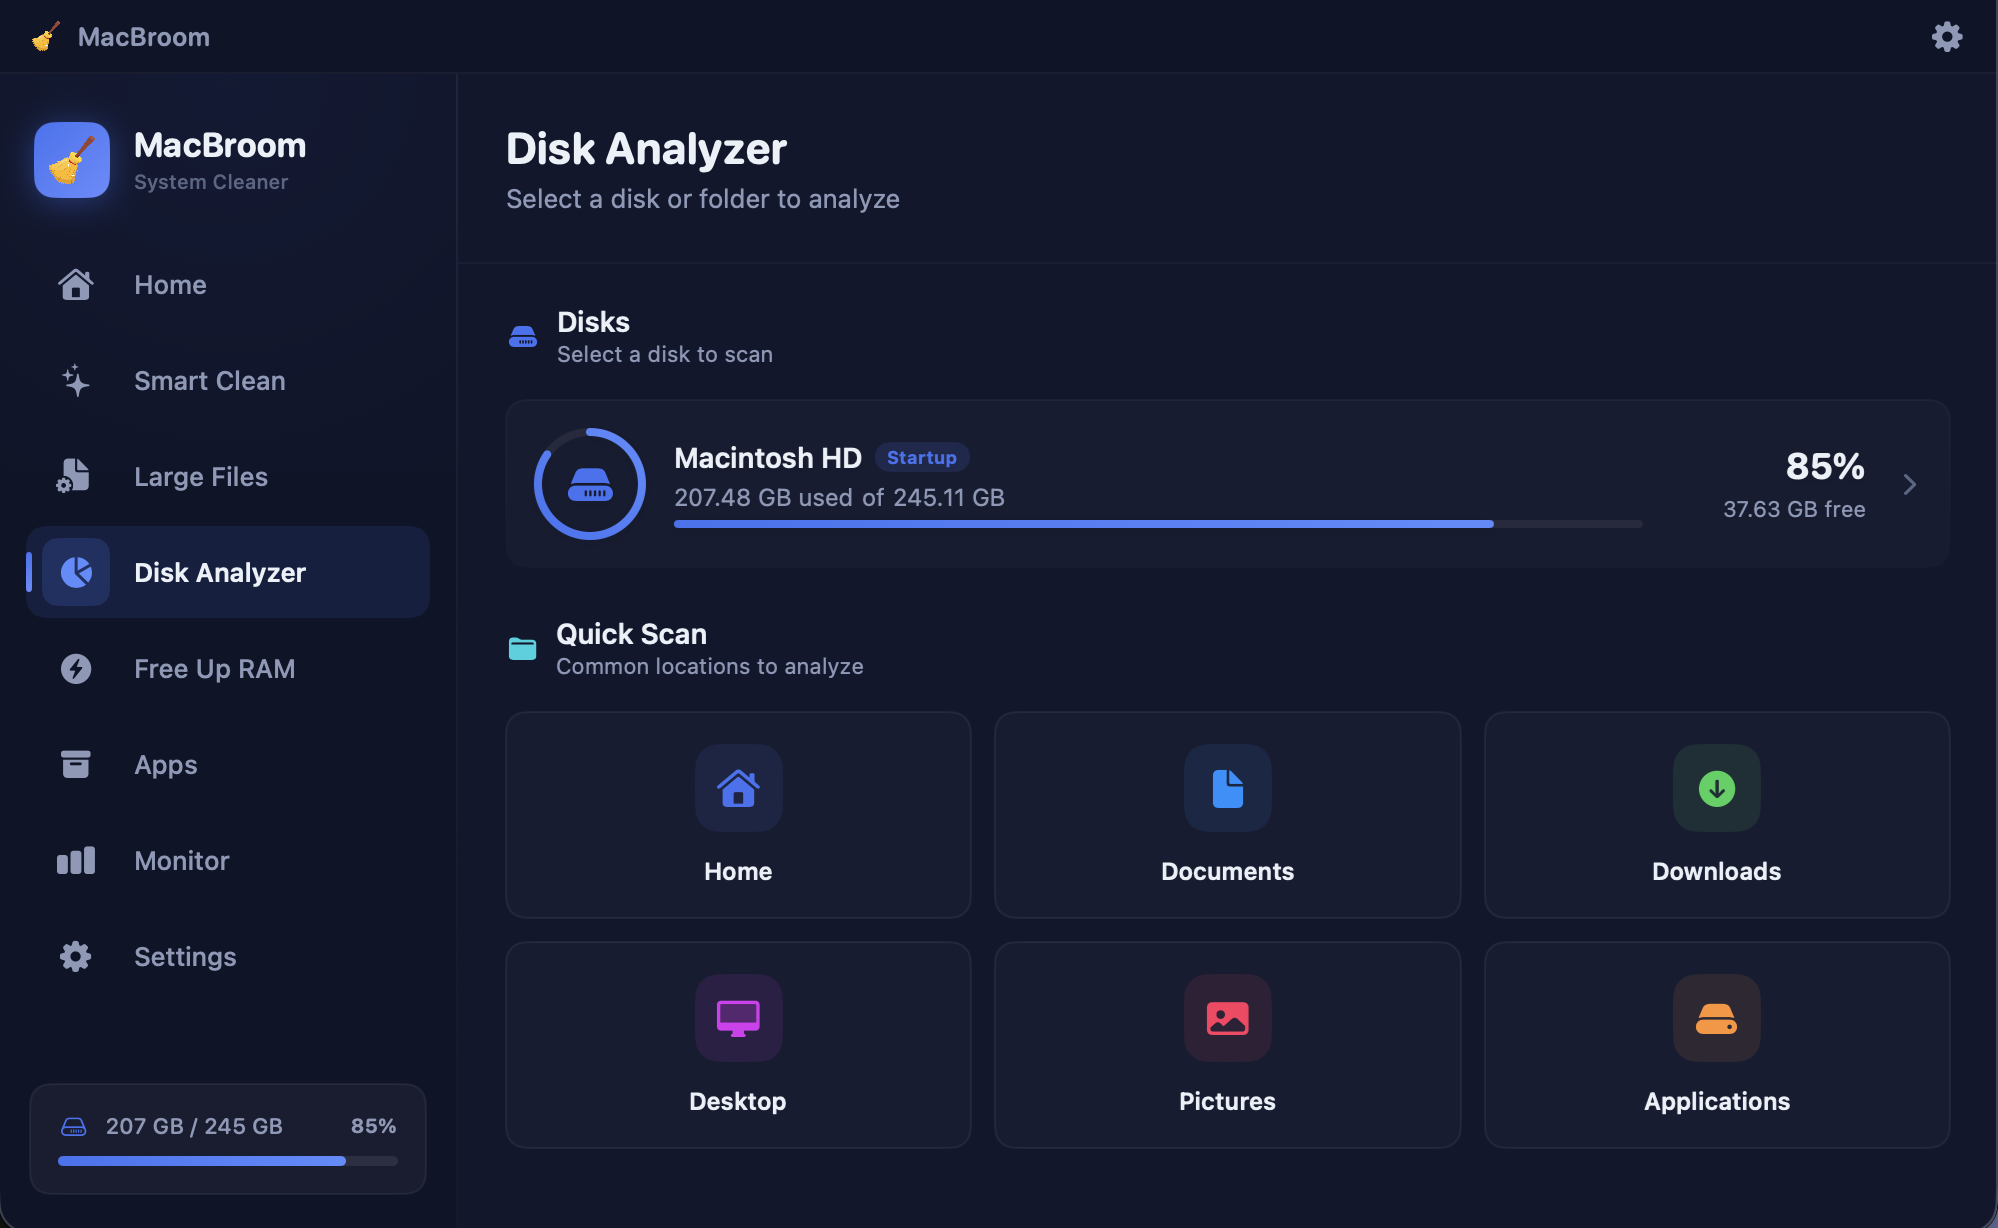Scan the Applications folder card

[x=1717, y=1045]
